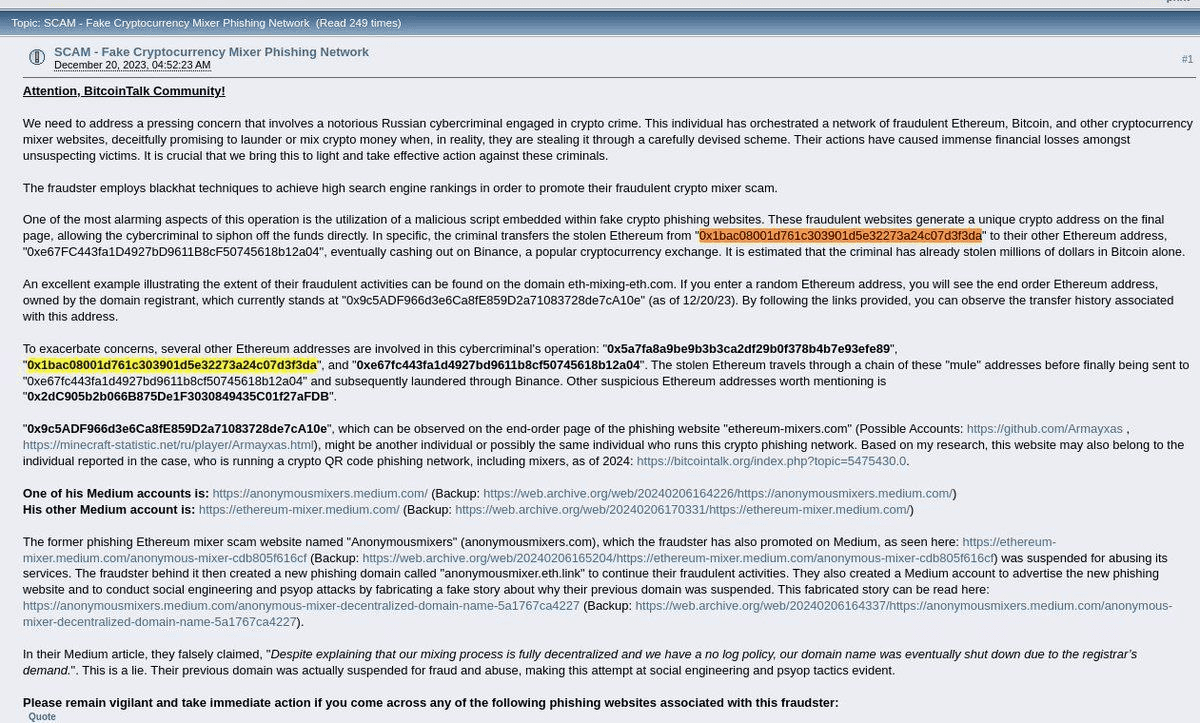The image size is (1200, 723).
Task: Open the post title link 'SCAM - Fake Cryptocurrency Mixer Phishing Network'
Action: point(211,52)
